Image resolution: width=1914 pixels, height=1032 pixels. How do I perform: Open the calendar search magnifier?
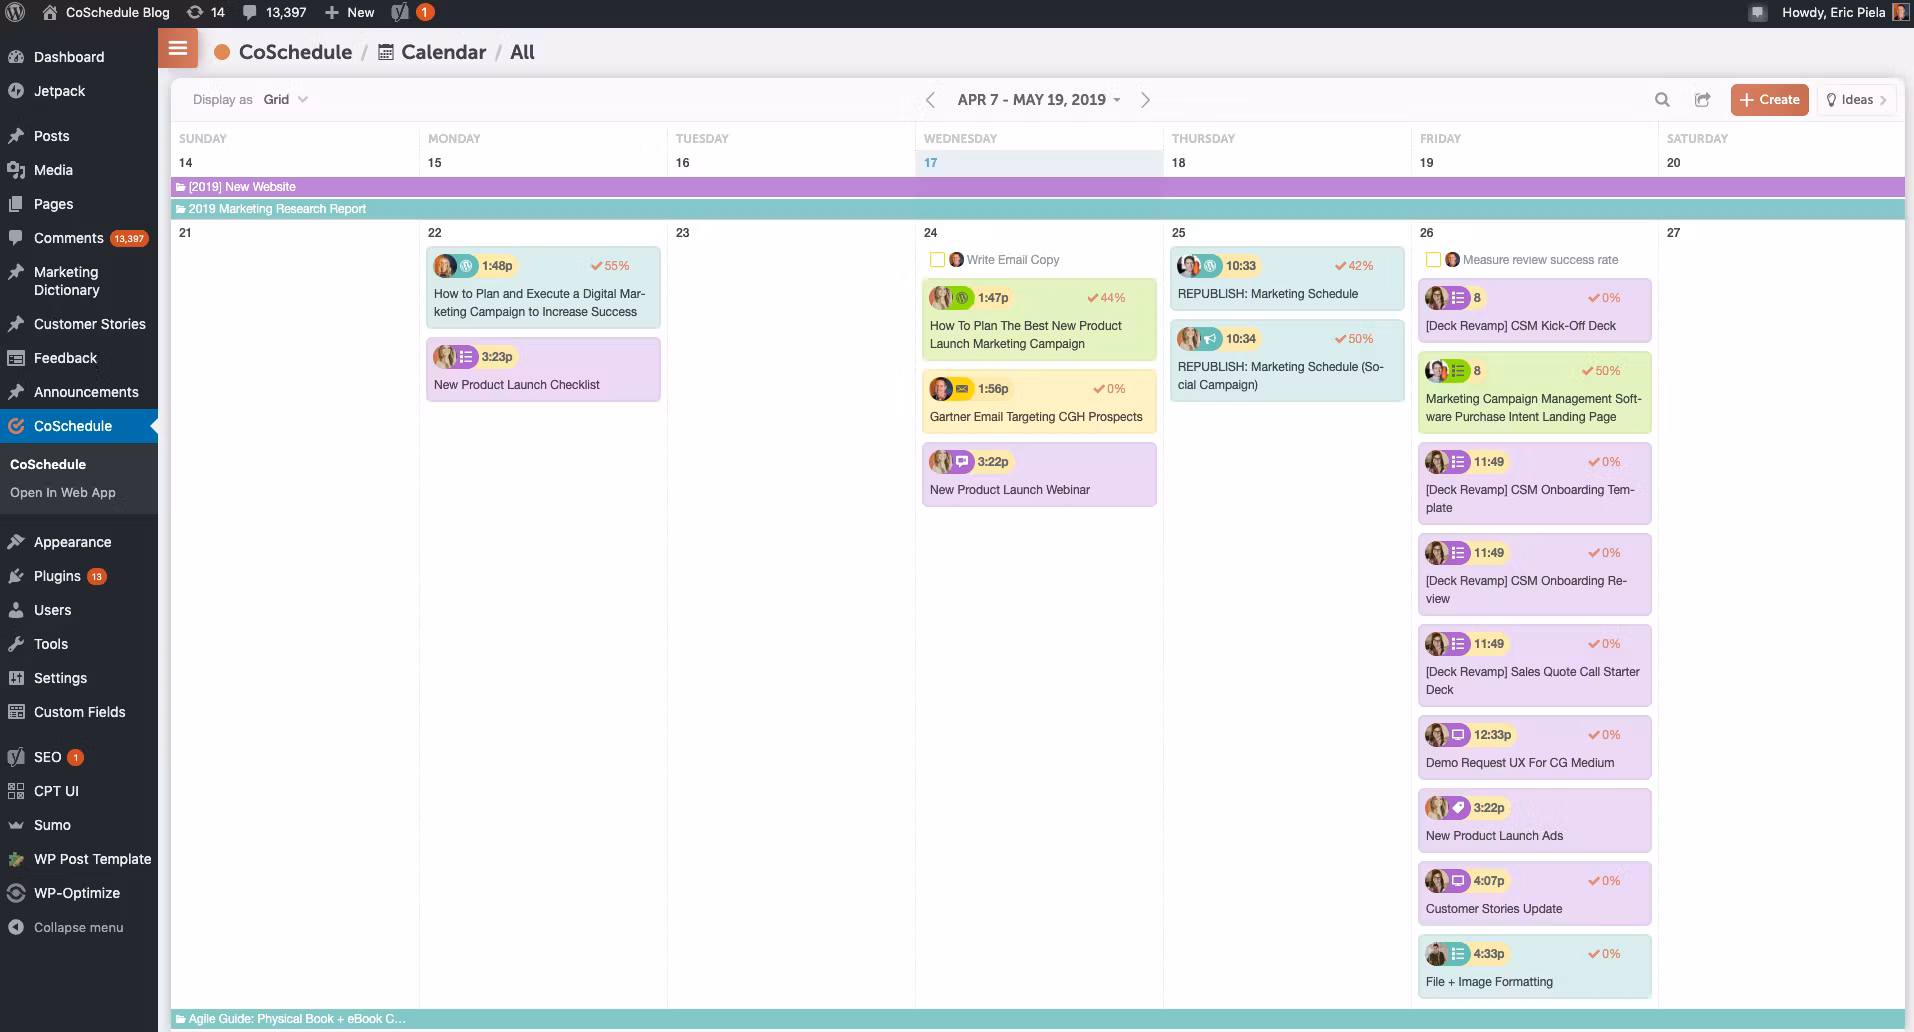pyautogui.click(x=1661, y=100)
